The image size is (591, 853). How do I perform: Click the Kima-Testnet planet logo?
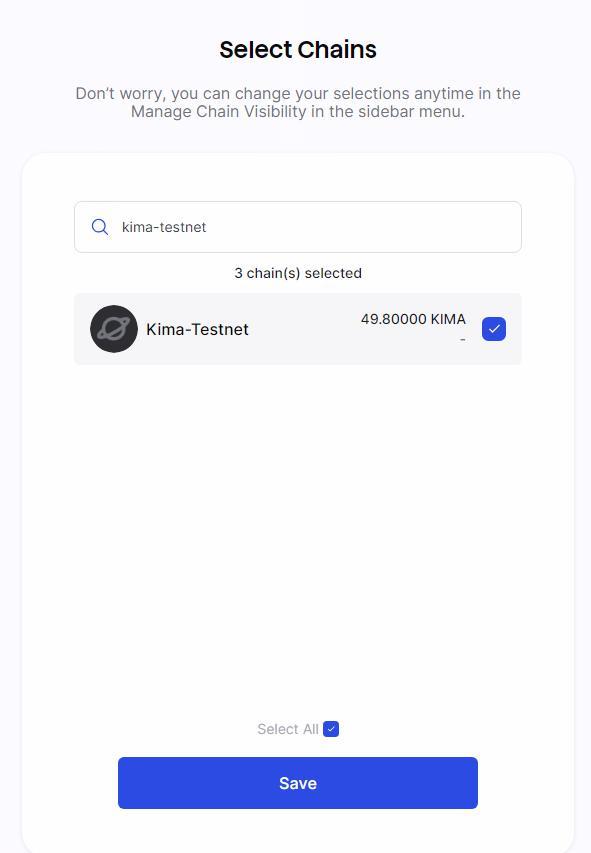point(114,329)
